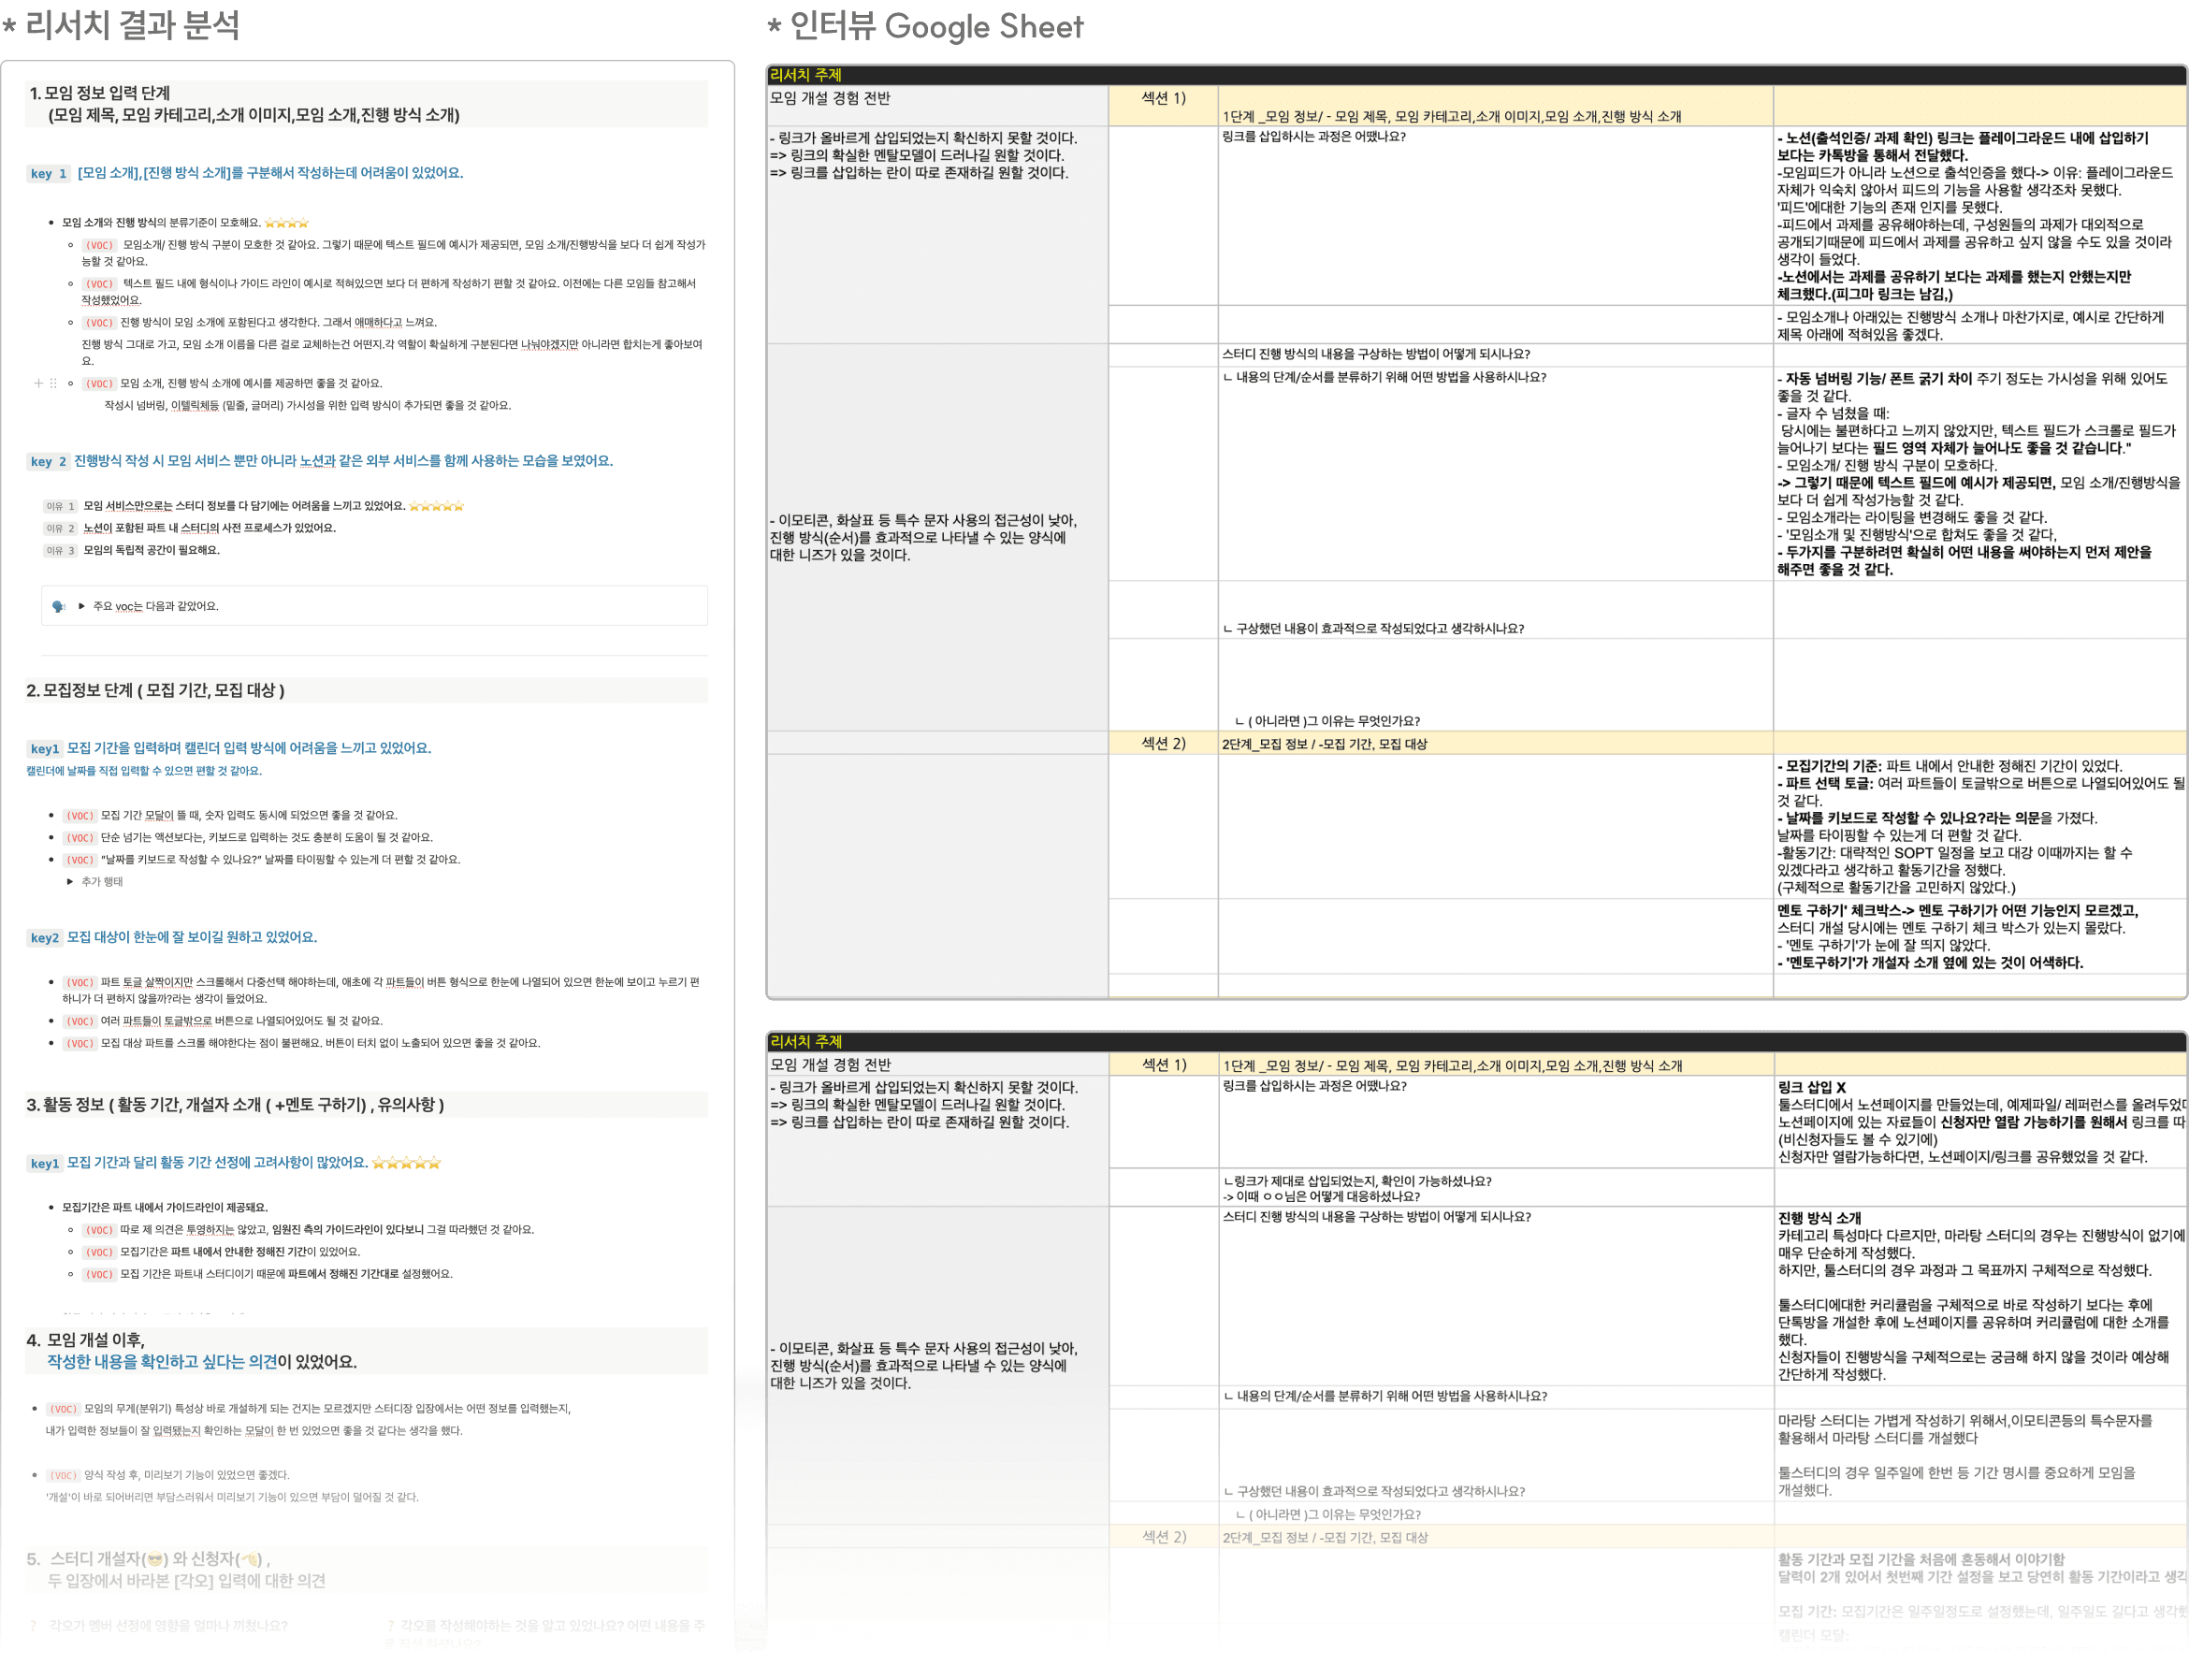This screenshot has width=2189, height=1680.
Task: Select the first sheet's '섹션 1)' cell
Action: [1162, 98]
